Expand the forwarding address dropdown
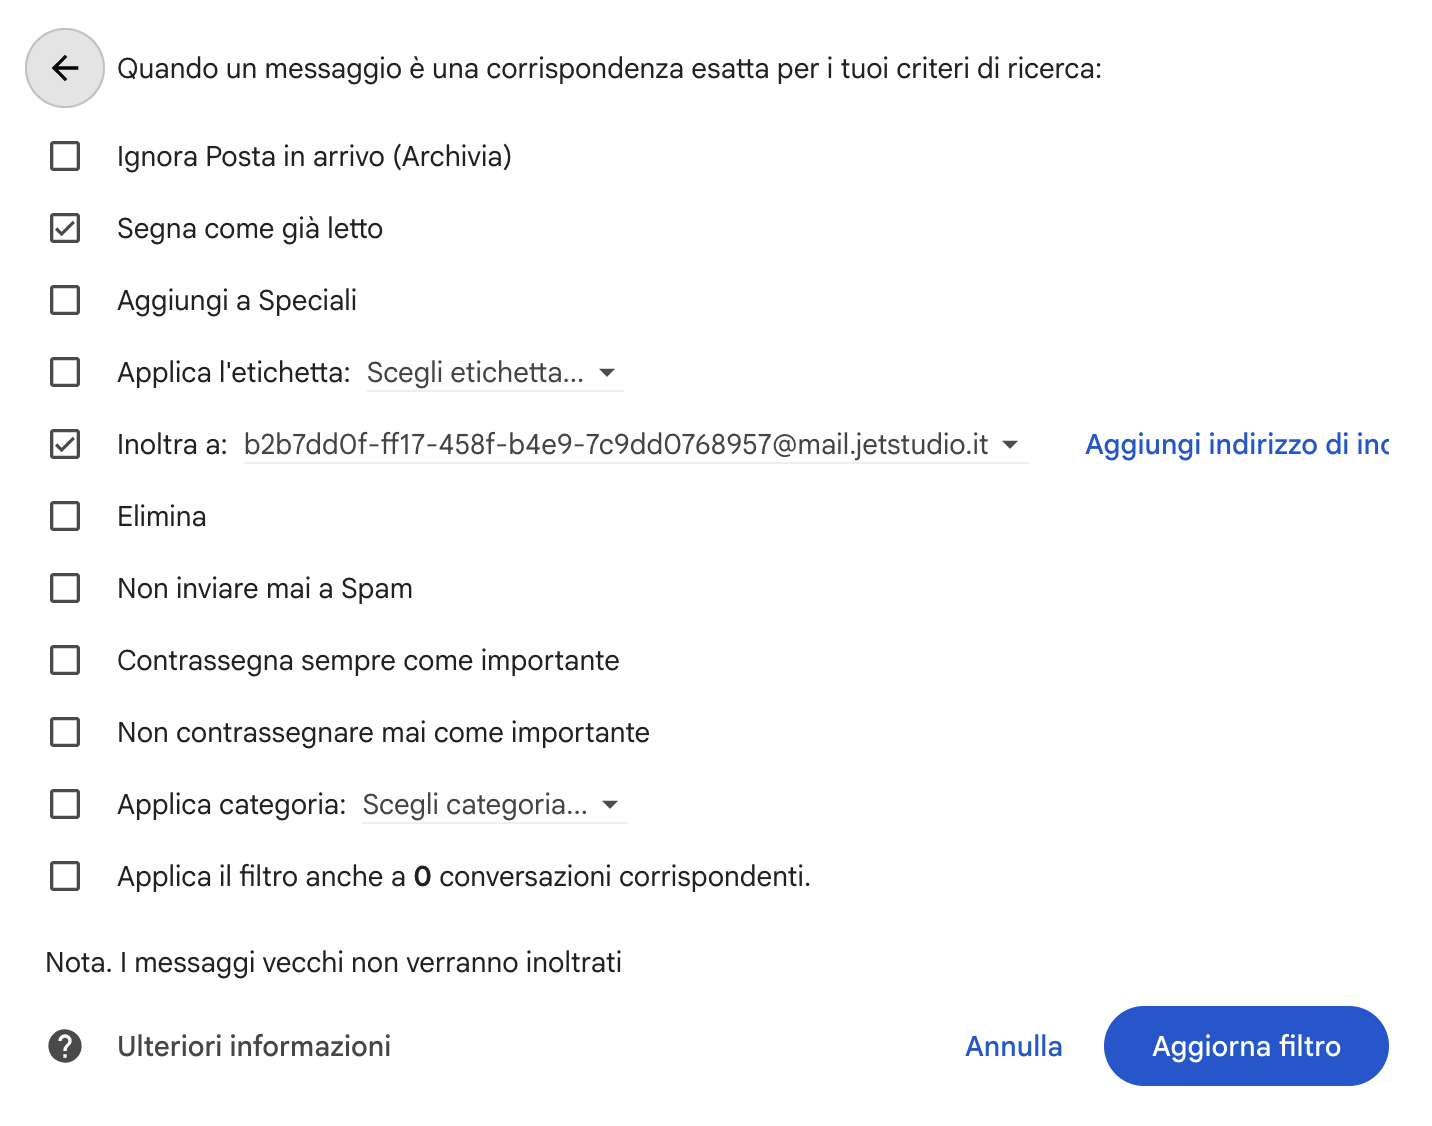Viewport: 1432px width, 1126px height. click(635, 445)
